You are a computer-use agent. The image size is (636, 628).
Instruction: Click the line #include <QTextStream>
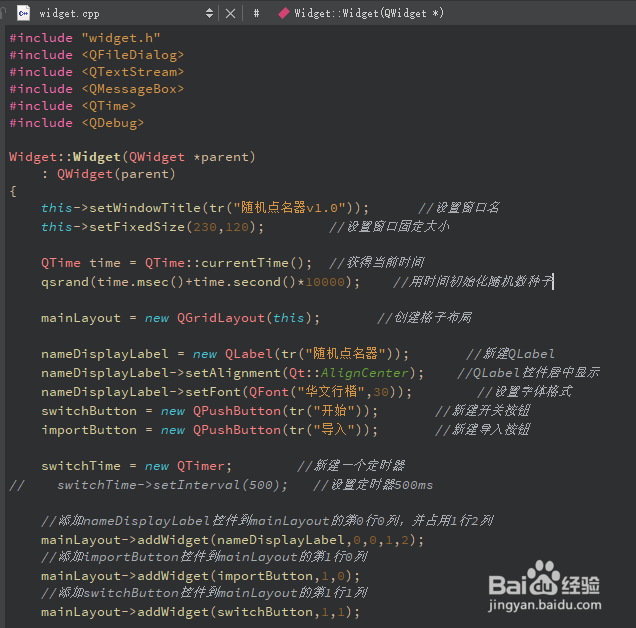click(97, 72)
